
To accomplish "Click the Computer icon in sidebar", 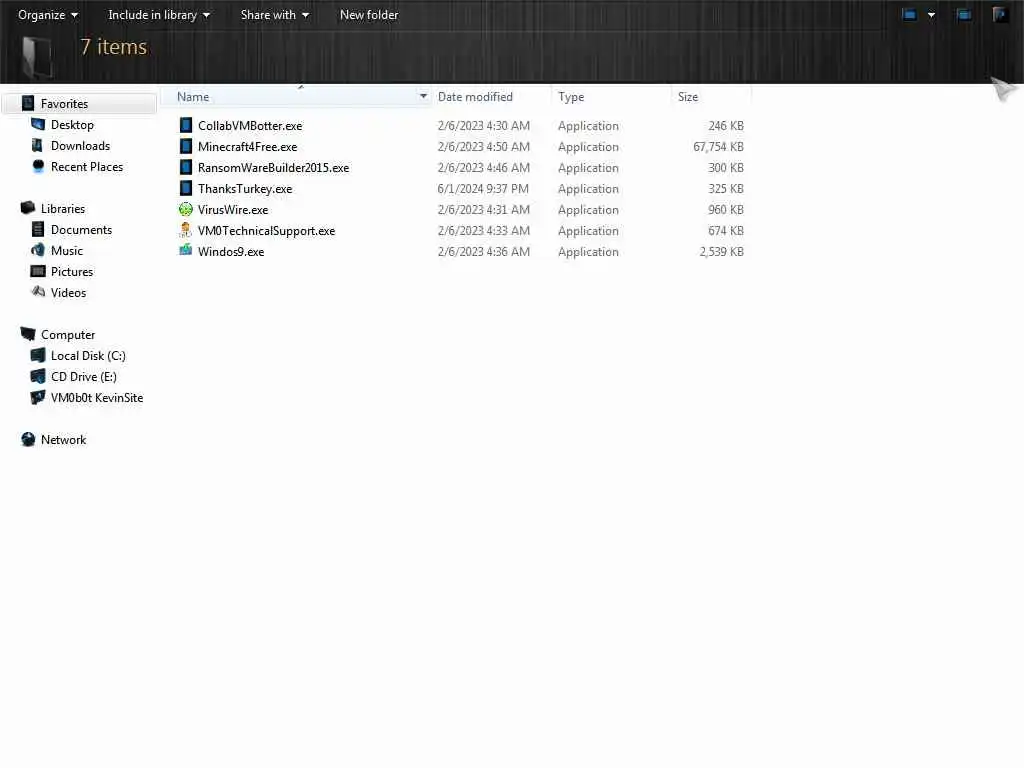I will (x=28, y=334).
